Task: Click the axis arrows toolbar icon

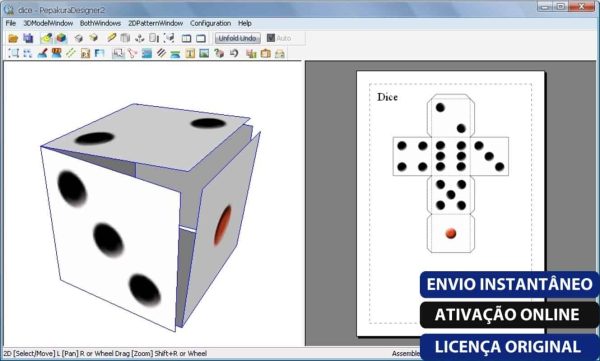Action: tap(139, 38)
